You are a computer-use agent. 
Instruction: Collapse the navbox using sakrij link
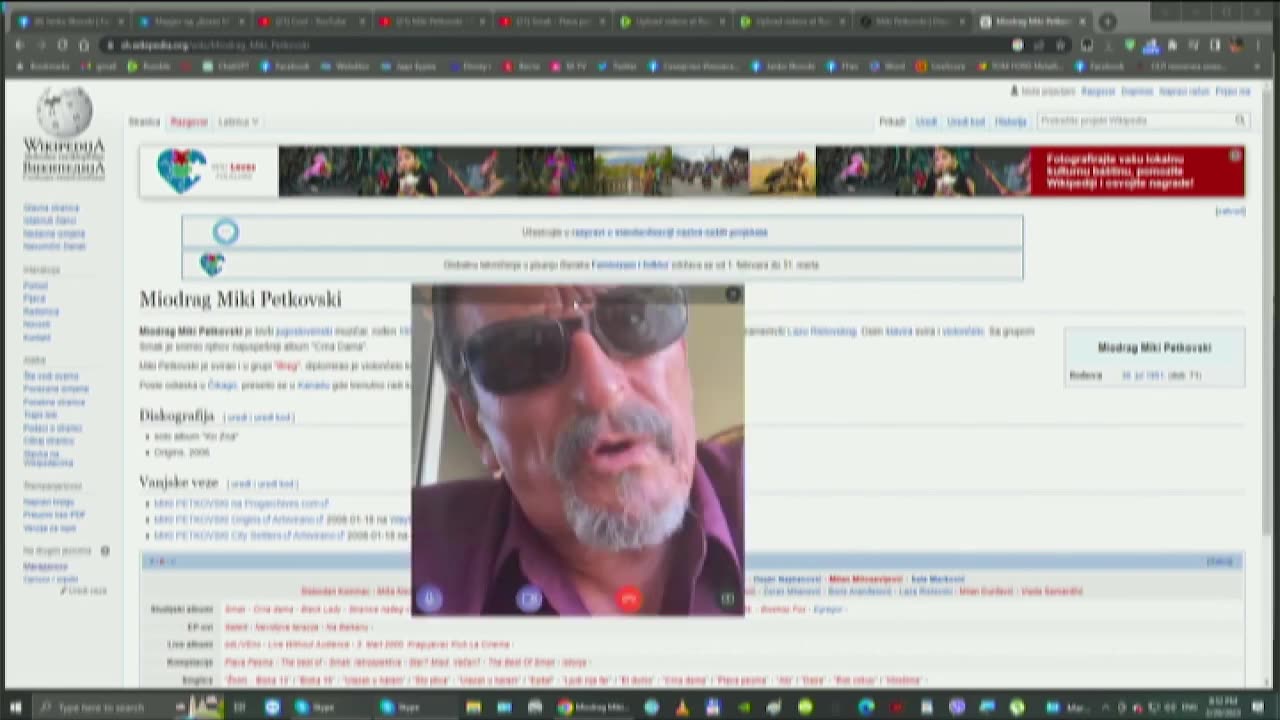[1219, 562]
